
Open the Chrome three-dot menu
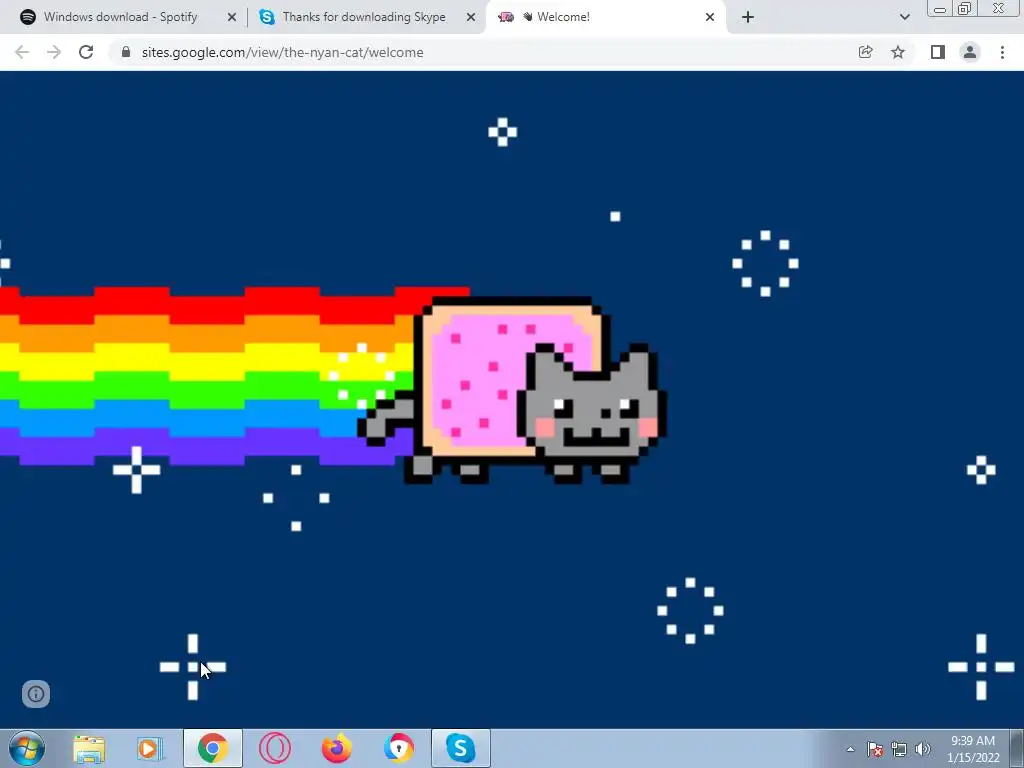pos(1002,52)
